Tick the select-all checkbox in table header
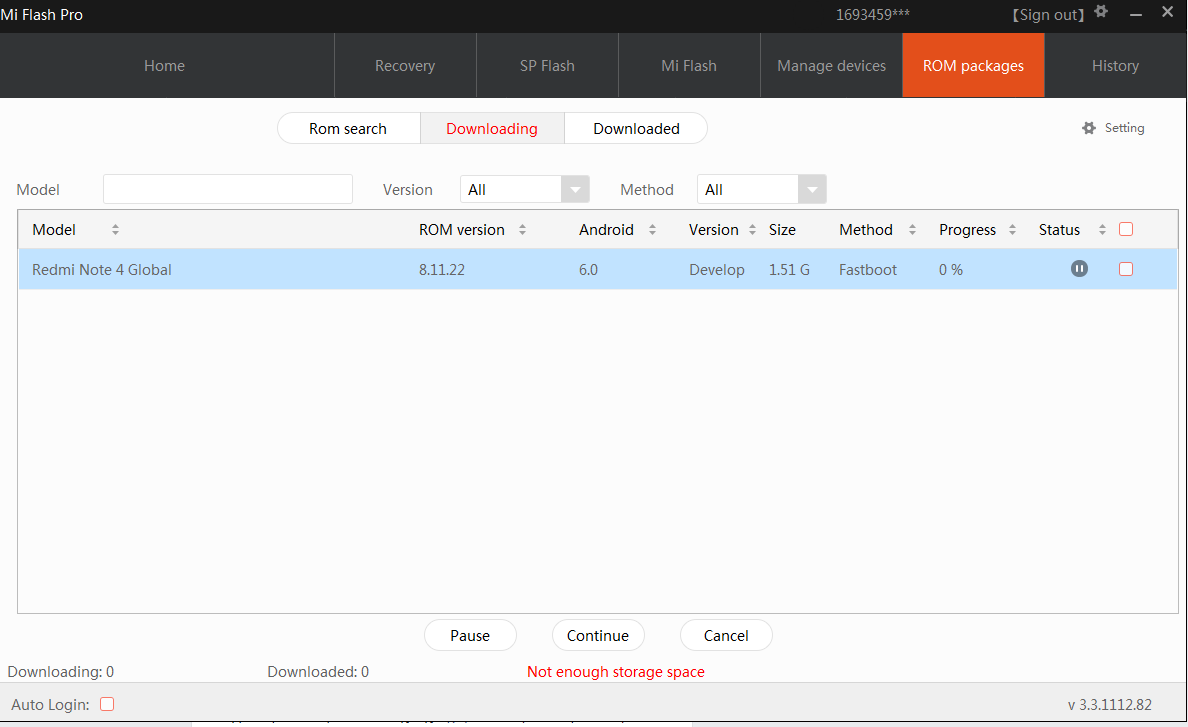The height and width of the screenshot is (727, 1188). click(1126, 229)
